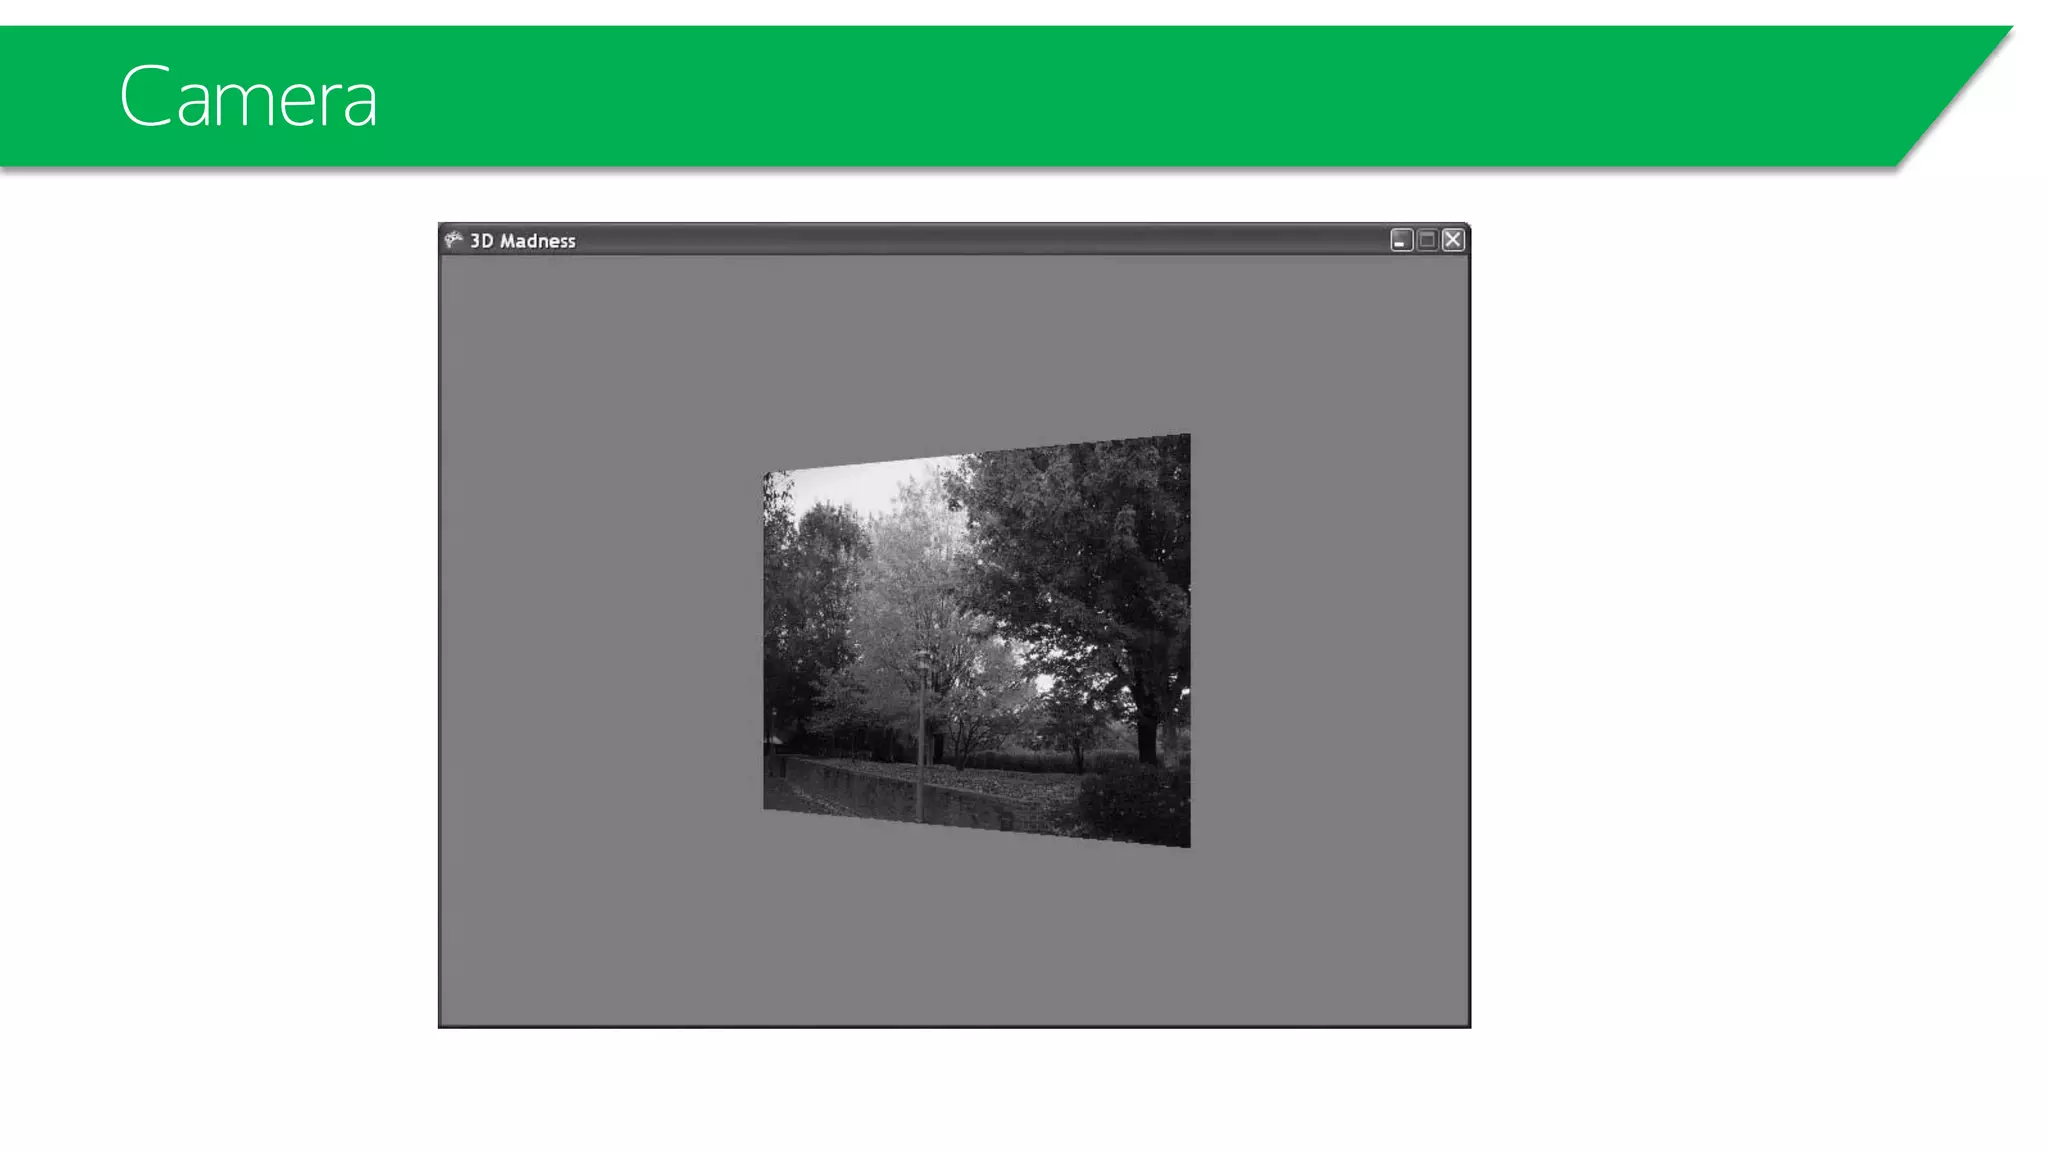
Task: Click the 3D Madness window application icon
Action: pyautogui.click(x=454, y=240)
